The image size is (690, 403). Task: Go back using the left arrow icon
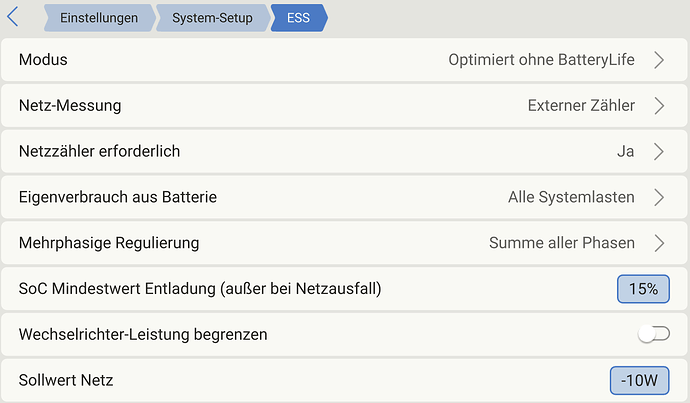(x=13, y=17)
